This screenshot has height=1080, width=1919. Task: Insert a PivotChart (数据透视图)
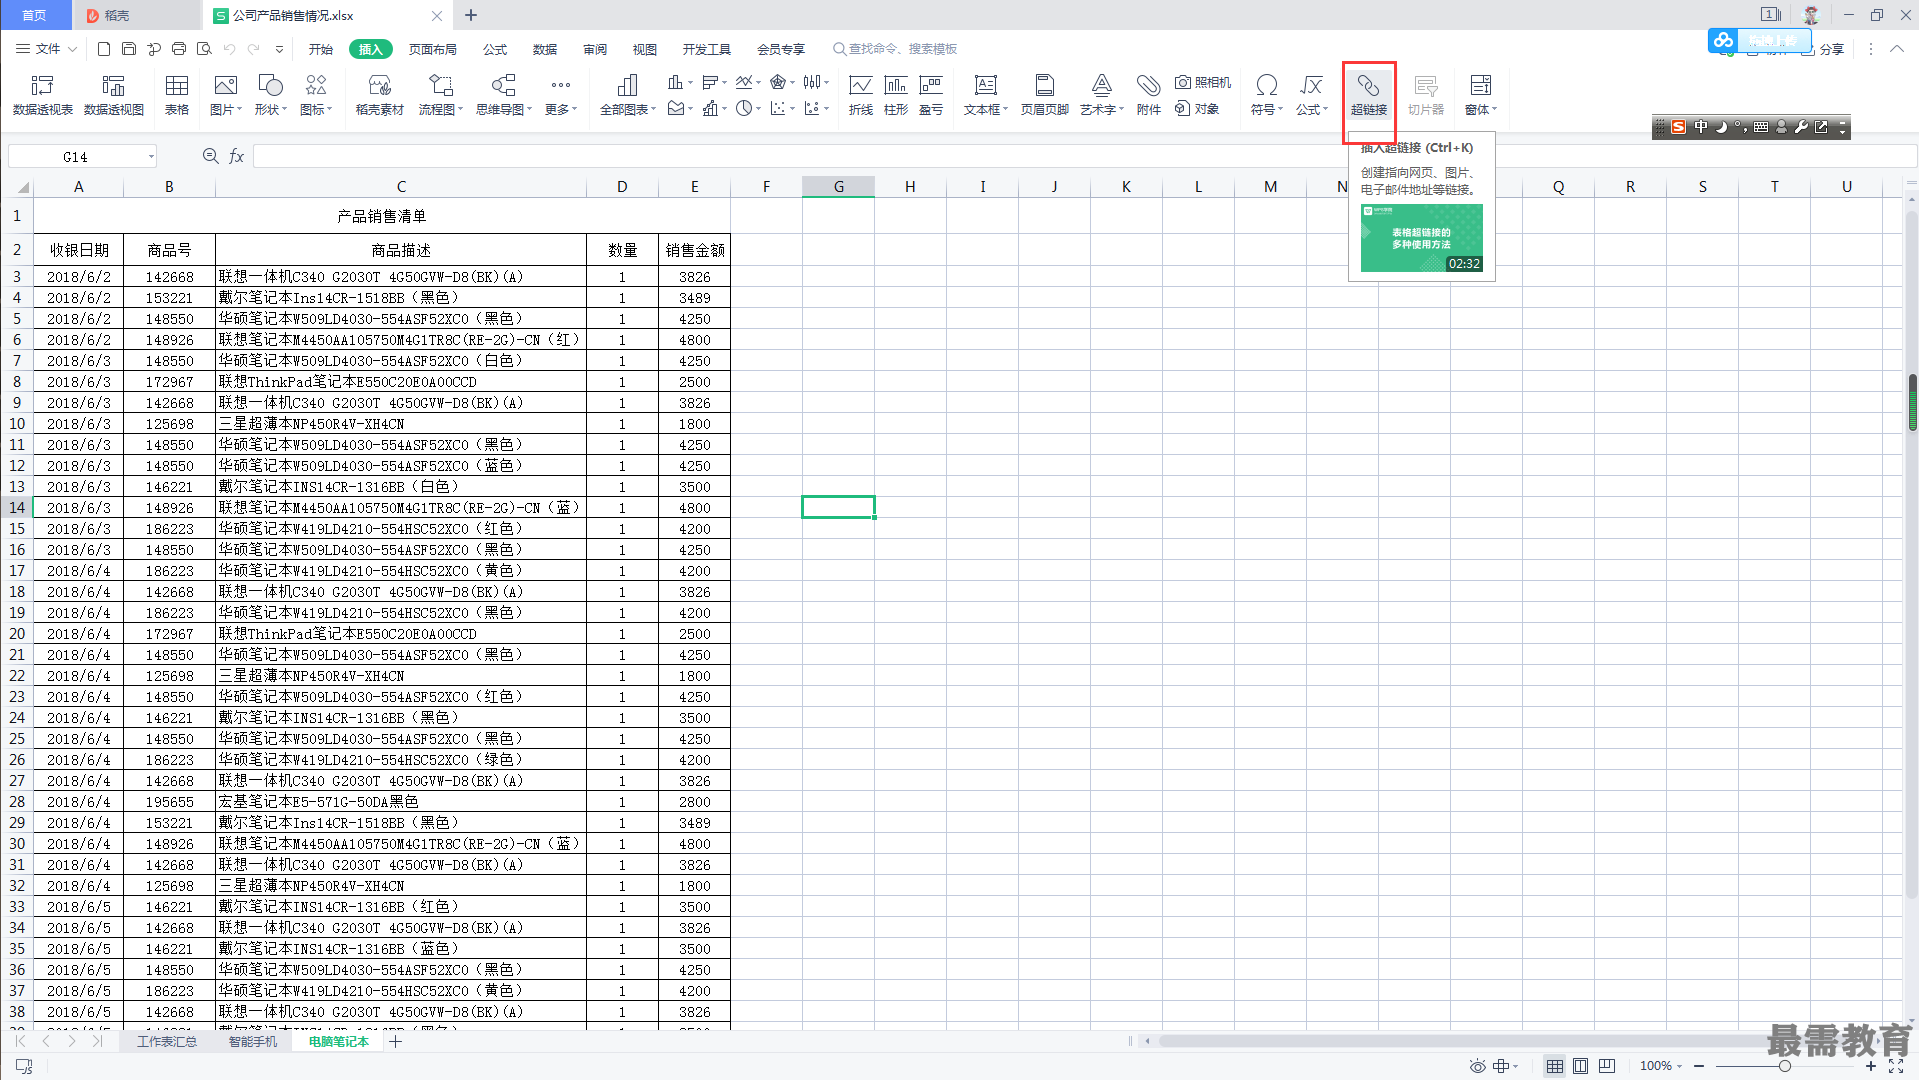(x=114, y=95)
